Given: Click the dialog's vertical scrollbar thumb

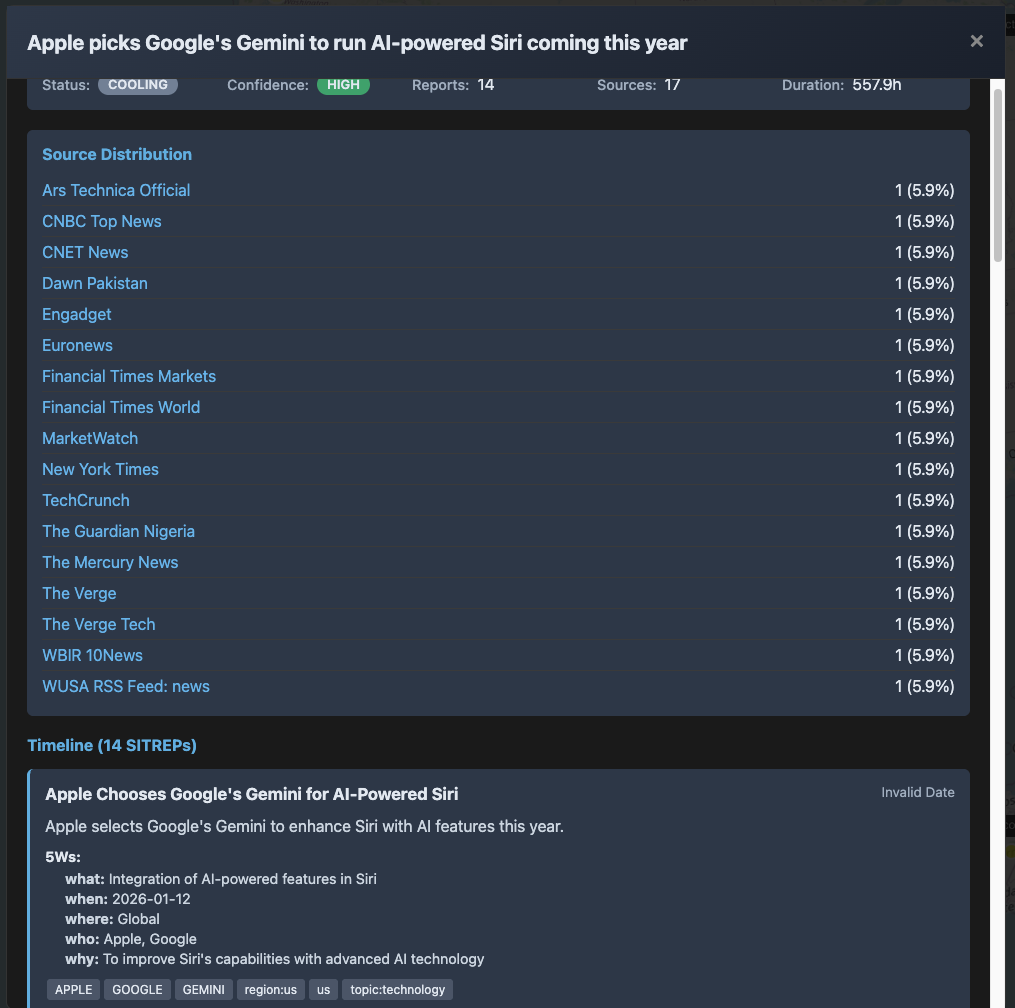Looking at the screenshot, I should coord(997,175).
